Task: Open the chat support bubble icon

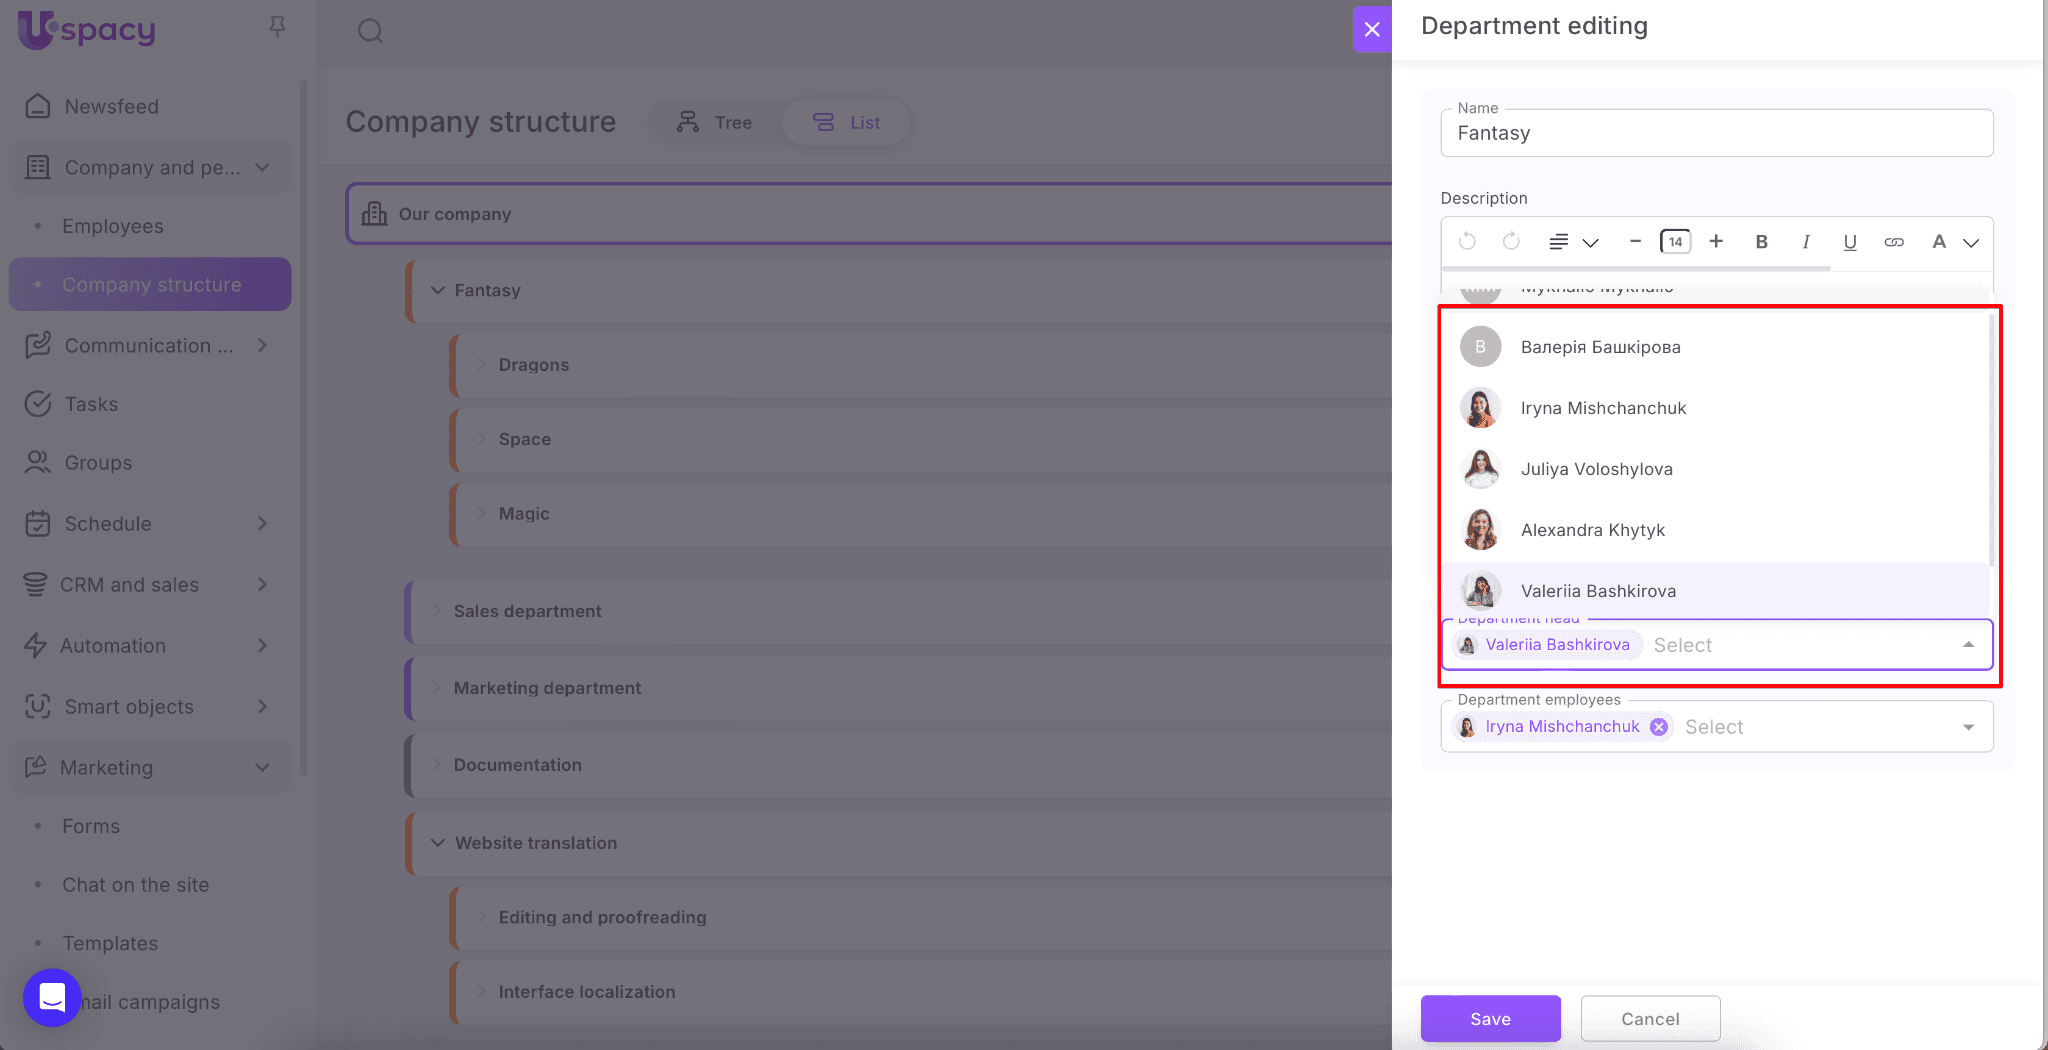Action: (x=52, y=997)
